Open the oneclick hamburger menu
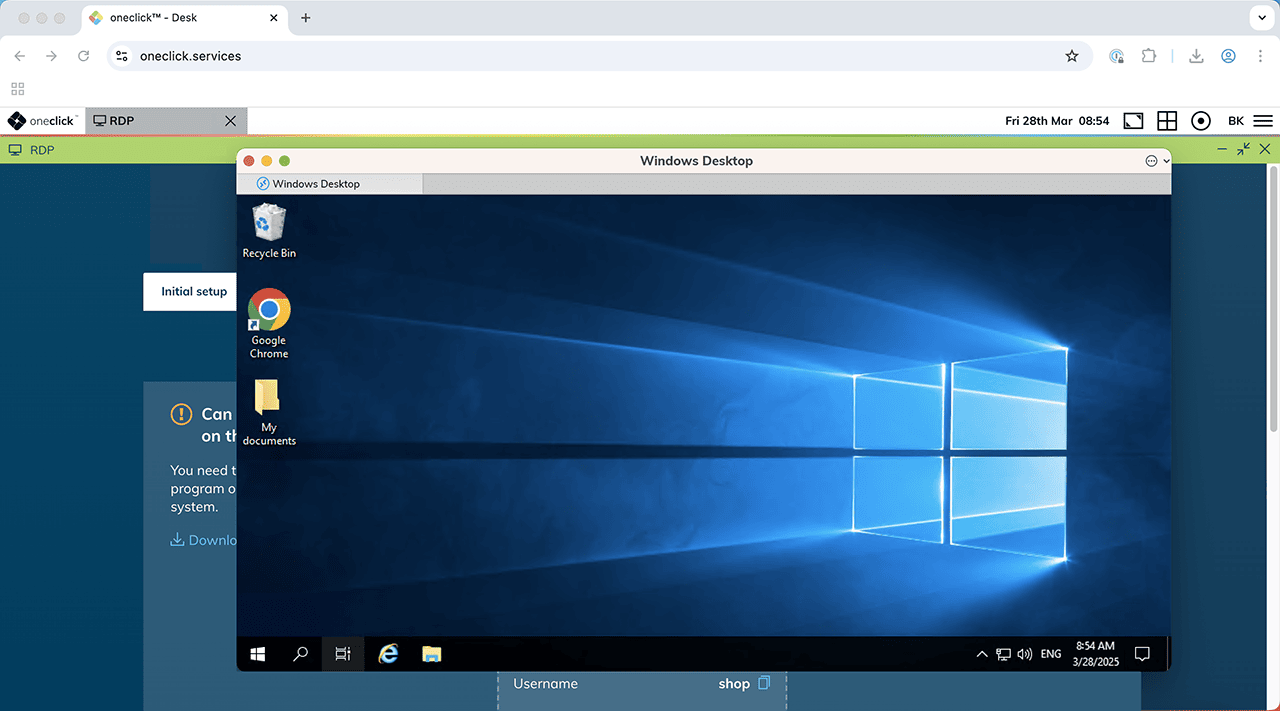The height and width of the screenshot is (711, 1280). point(1263,121)
